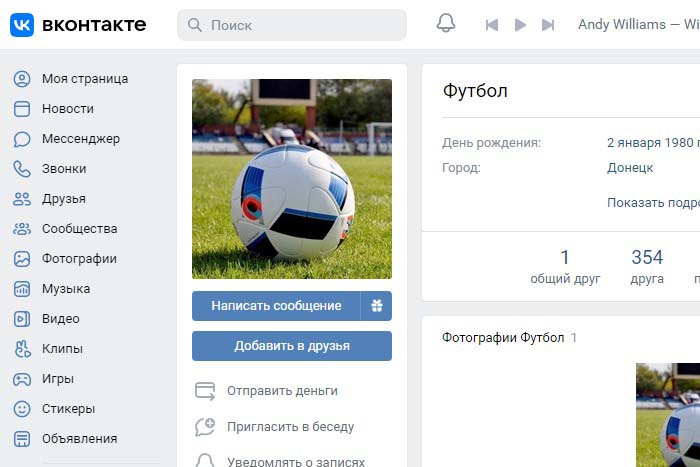
Task: Open the Донецк city link
Action: pyautogui.click(x=630, y=167)
